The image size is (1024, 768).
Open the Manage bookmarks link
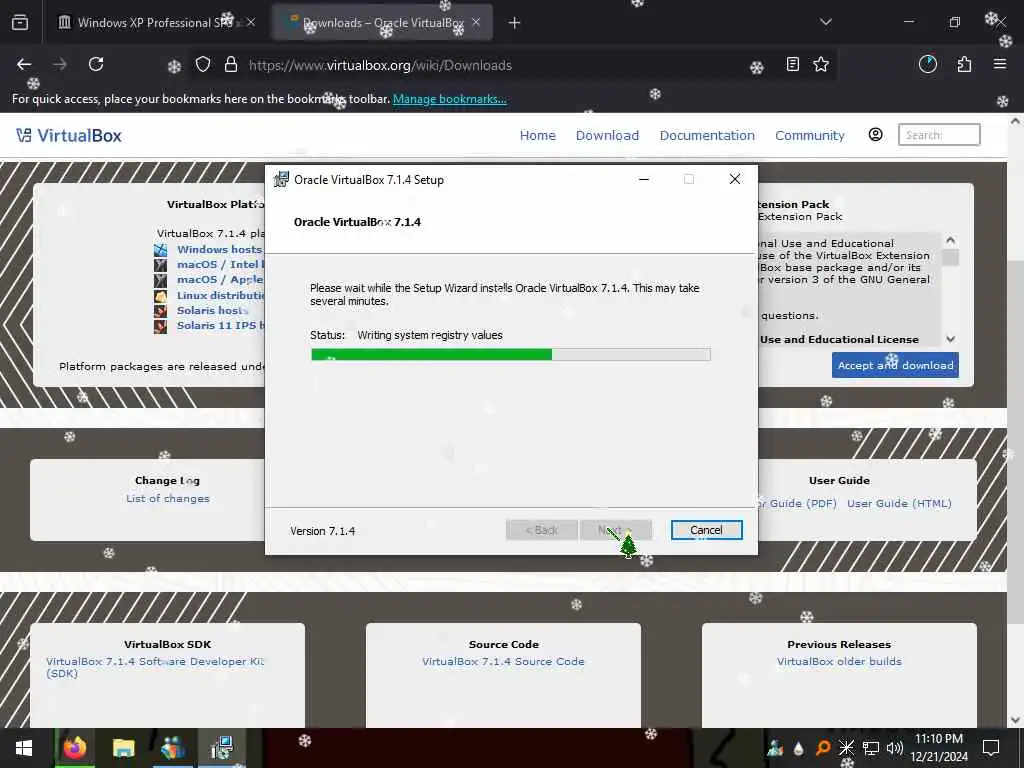[449, 99]
